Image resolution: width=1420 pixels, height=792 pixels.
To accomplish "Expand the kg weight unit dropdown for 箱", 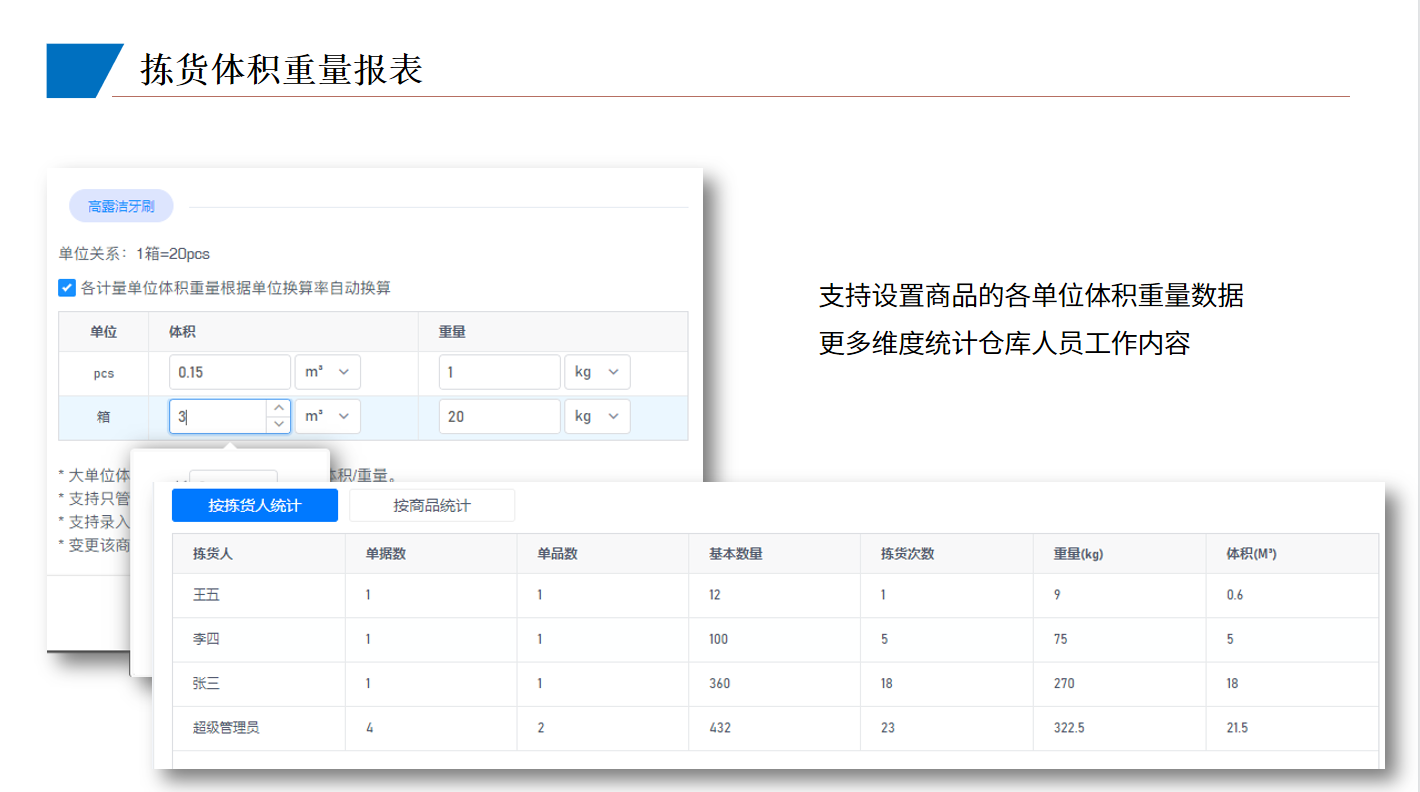I will pos(597,416).
